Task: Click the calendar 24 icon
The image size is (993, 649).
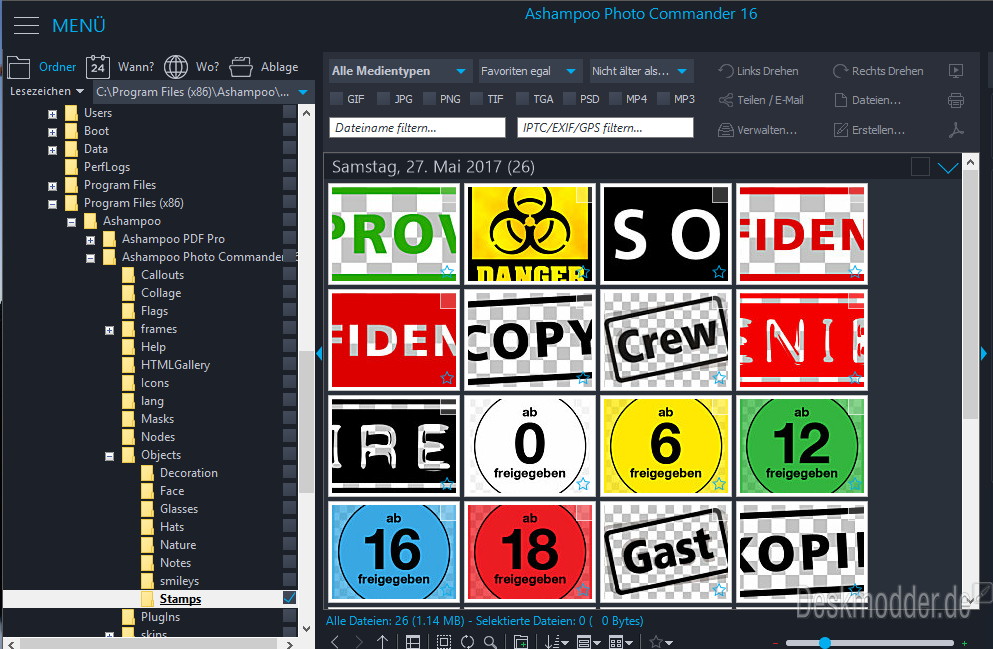Action: pos(98,66)
